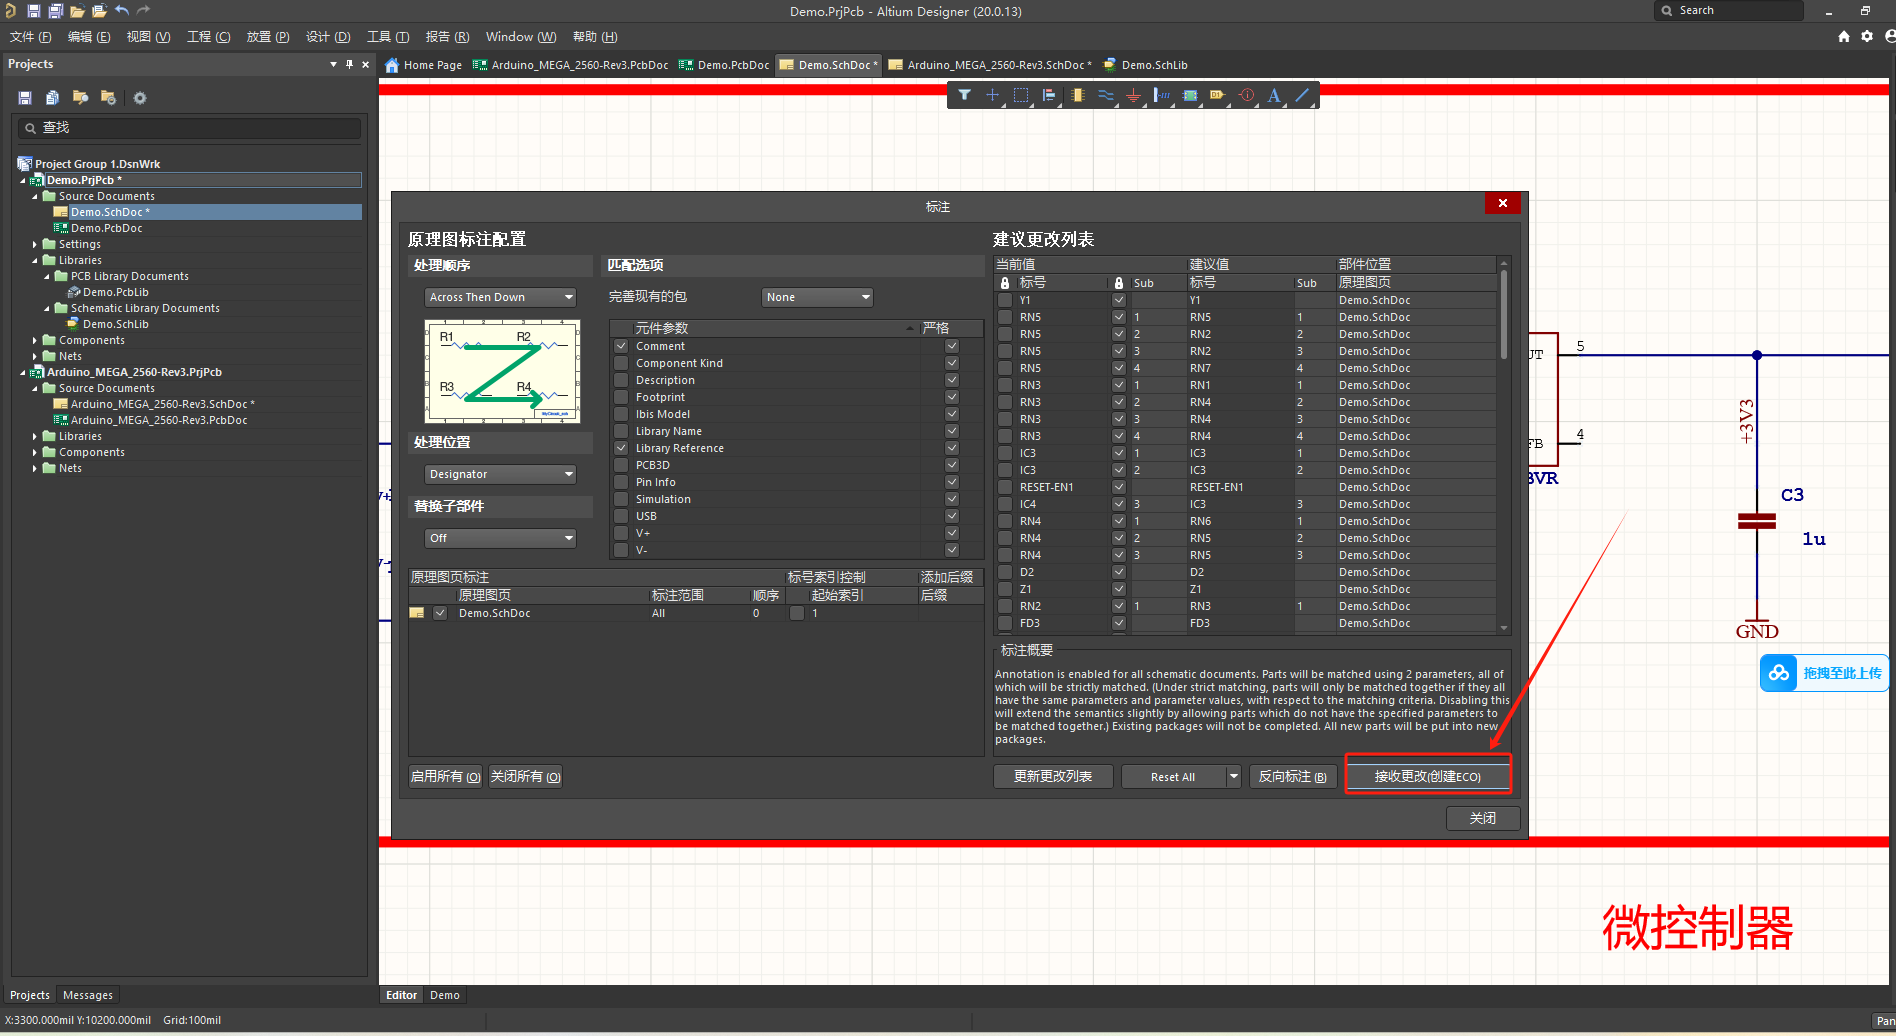The image size is (1896, 1036).
Task: Click 接收更改(创建ECO) button
Action: point(1427,776)
